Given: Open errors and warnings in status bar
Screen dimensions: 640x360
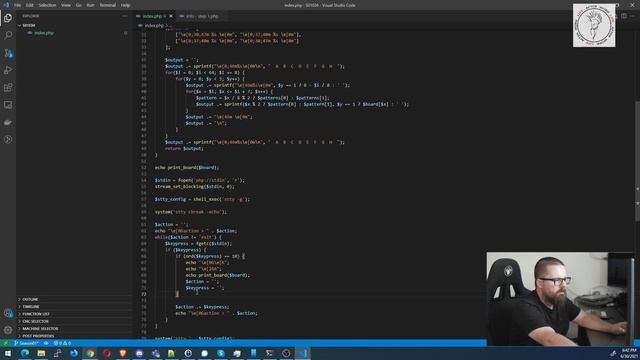Looking at the screenshot, I should click(62, 343).
